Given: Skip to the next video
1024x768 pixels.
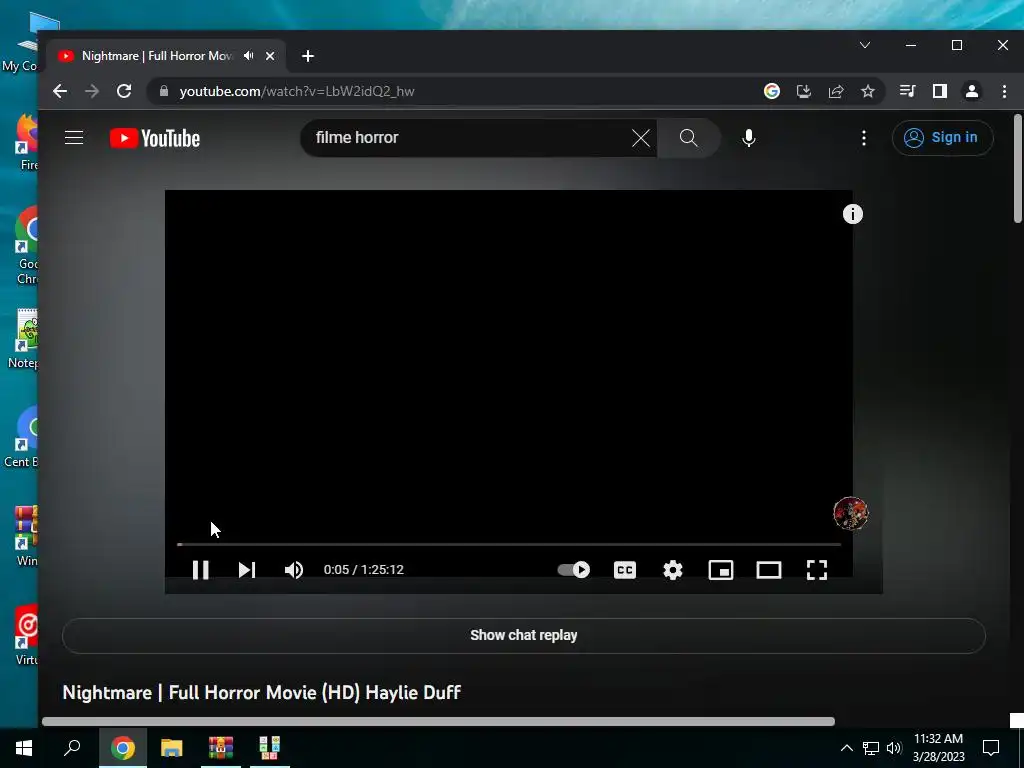Looking at the screenshot, I should click(x=247, y=570).
